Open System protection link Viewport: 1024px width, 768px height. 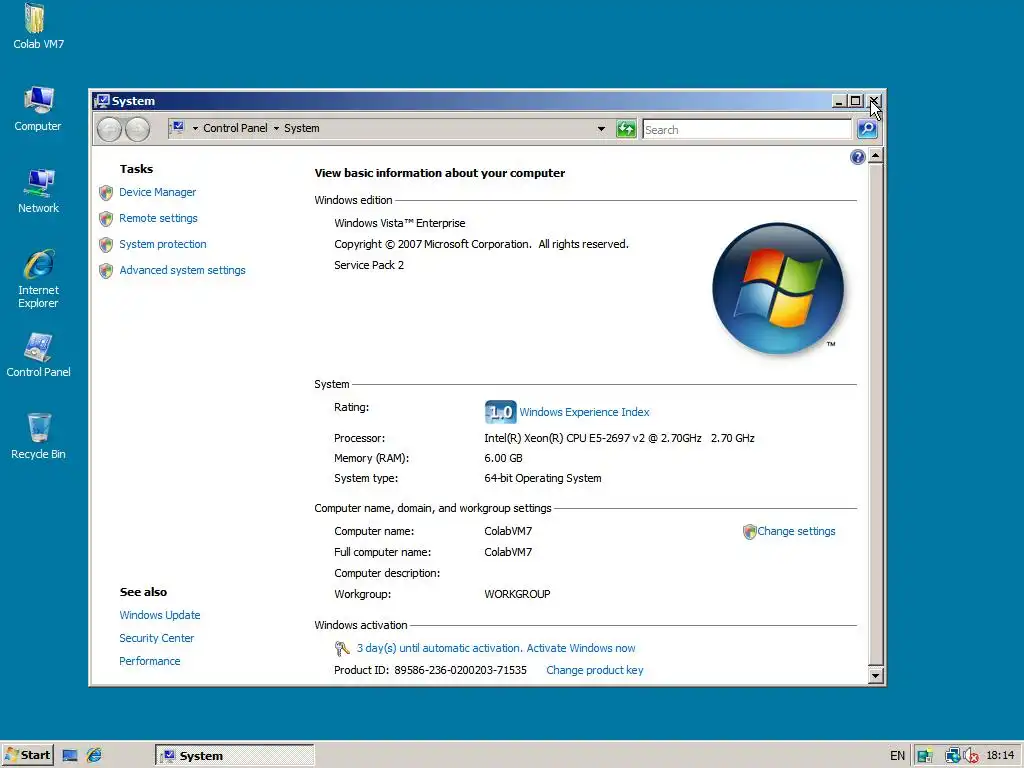[163, 244]
